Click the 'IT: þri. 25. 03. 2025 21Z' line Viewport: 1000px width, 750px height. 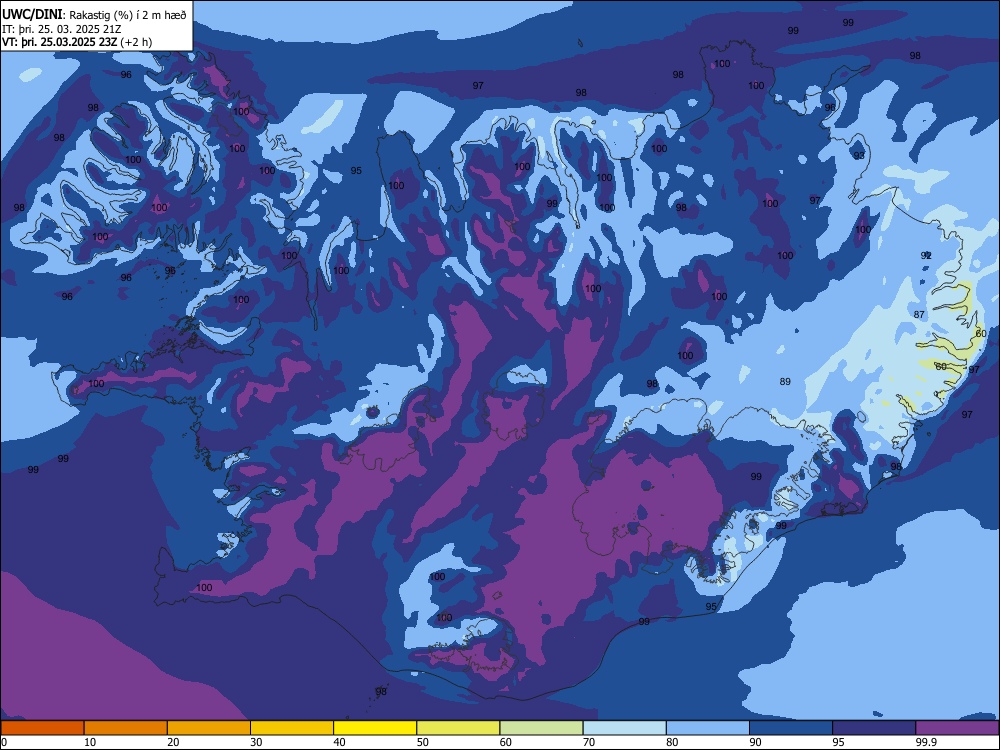(x=62, y=29)
